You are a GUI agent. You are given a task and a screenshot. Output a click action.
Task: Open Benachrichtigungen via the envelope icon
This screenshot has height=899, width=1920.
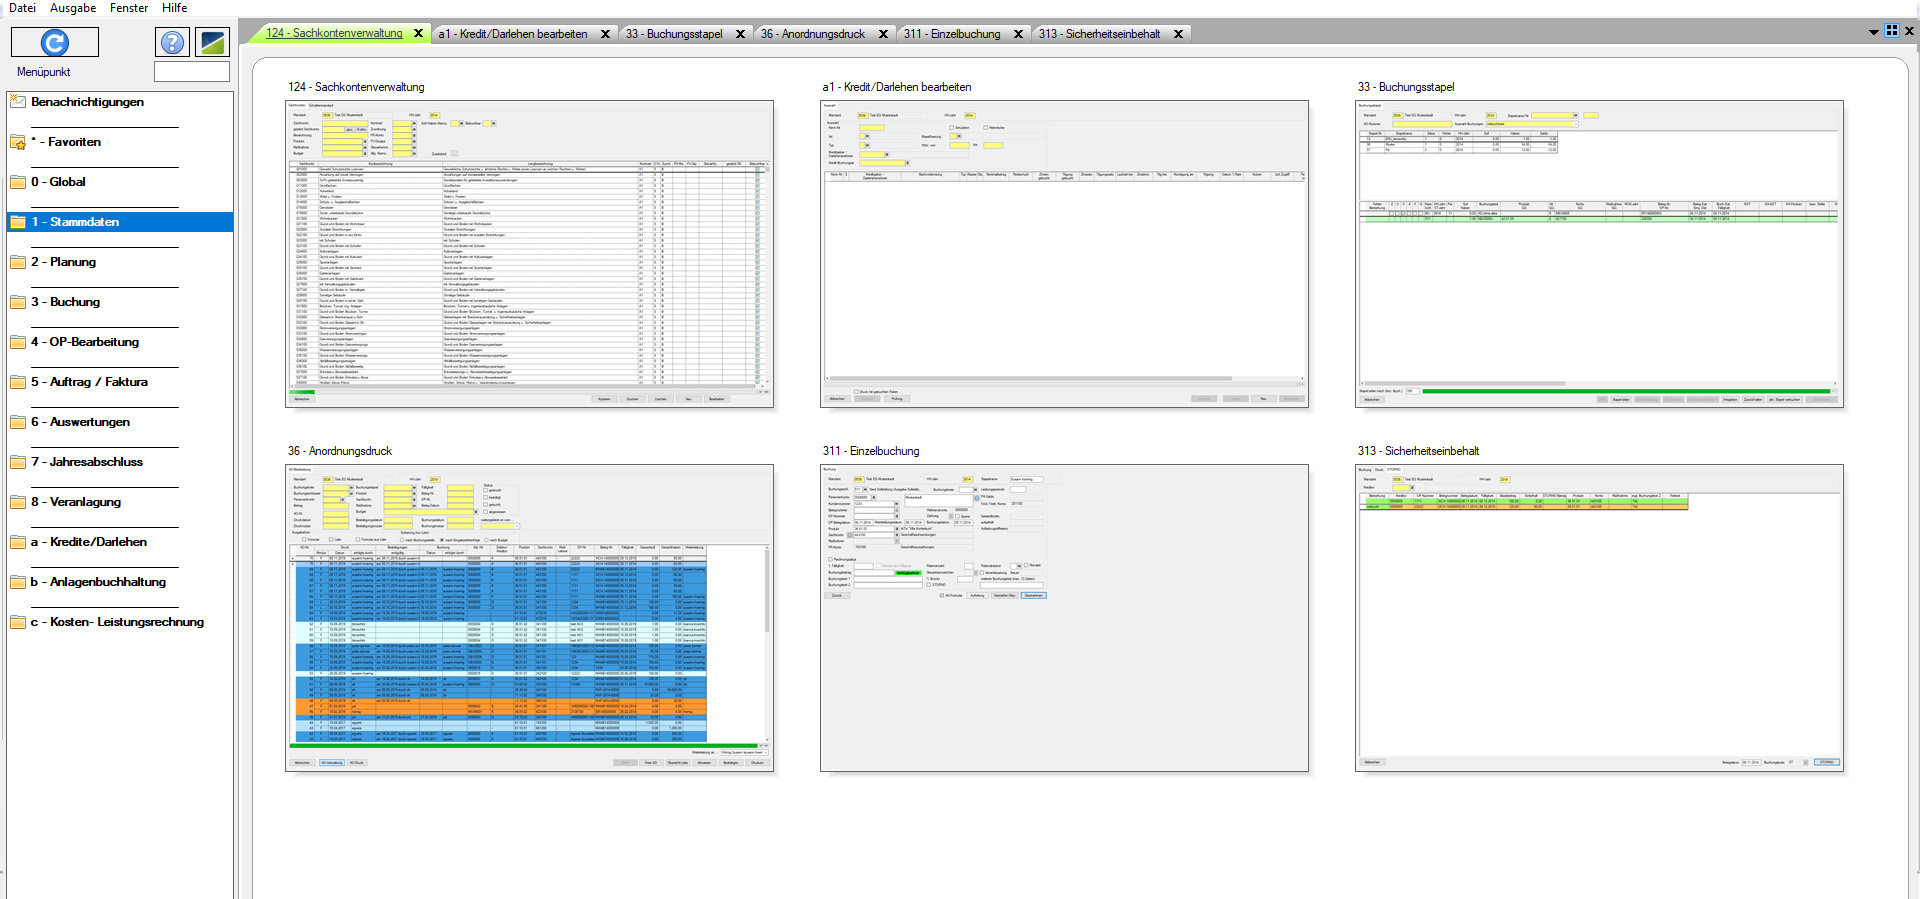18,101
